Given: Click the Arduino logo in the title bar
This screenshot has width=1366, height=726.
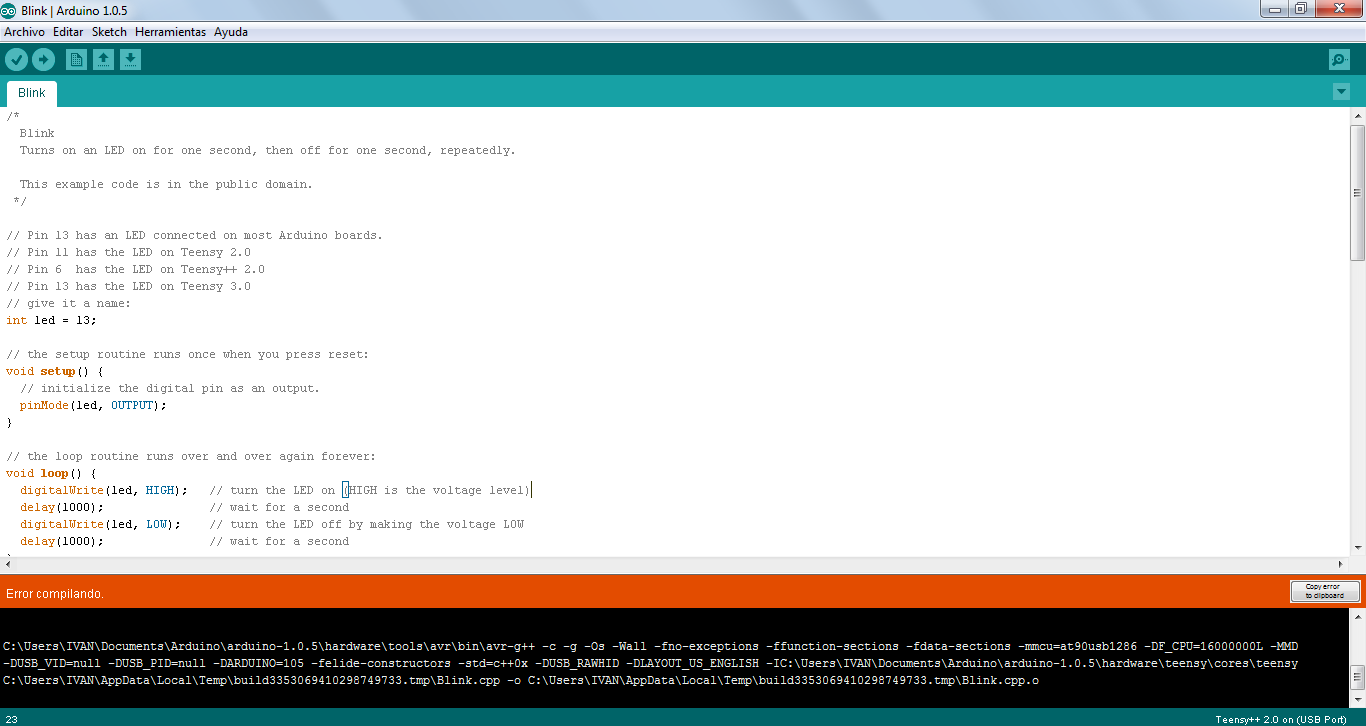Looking at the screenshot, I should pos(10,9).
